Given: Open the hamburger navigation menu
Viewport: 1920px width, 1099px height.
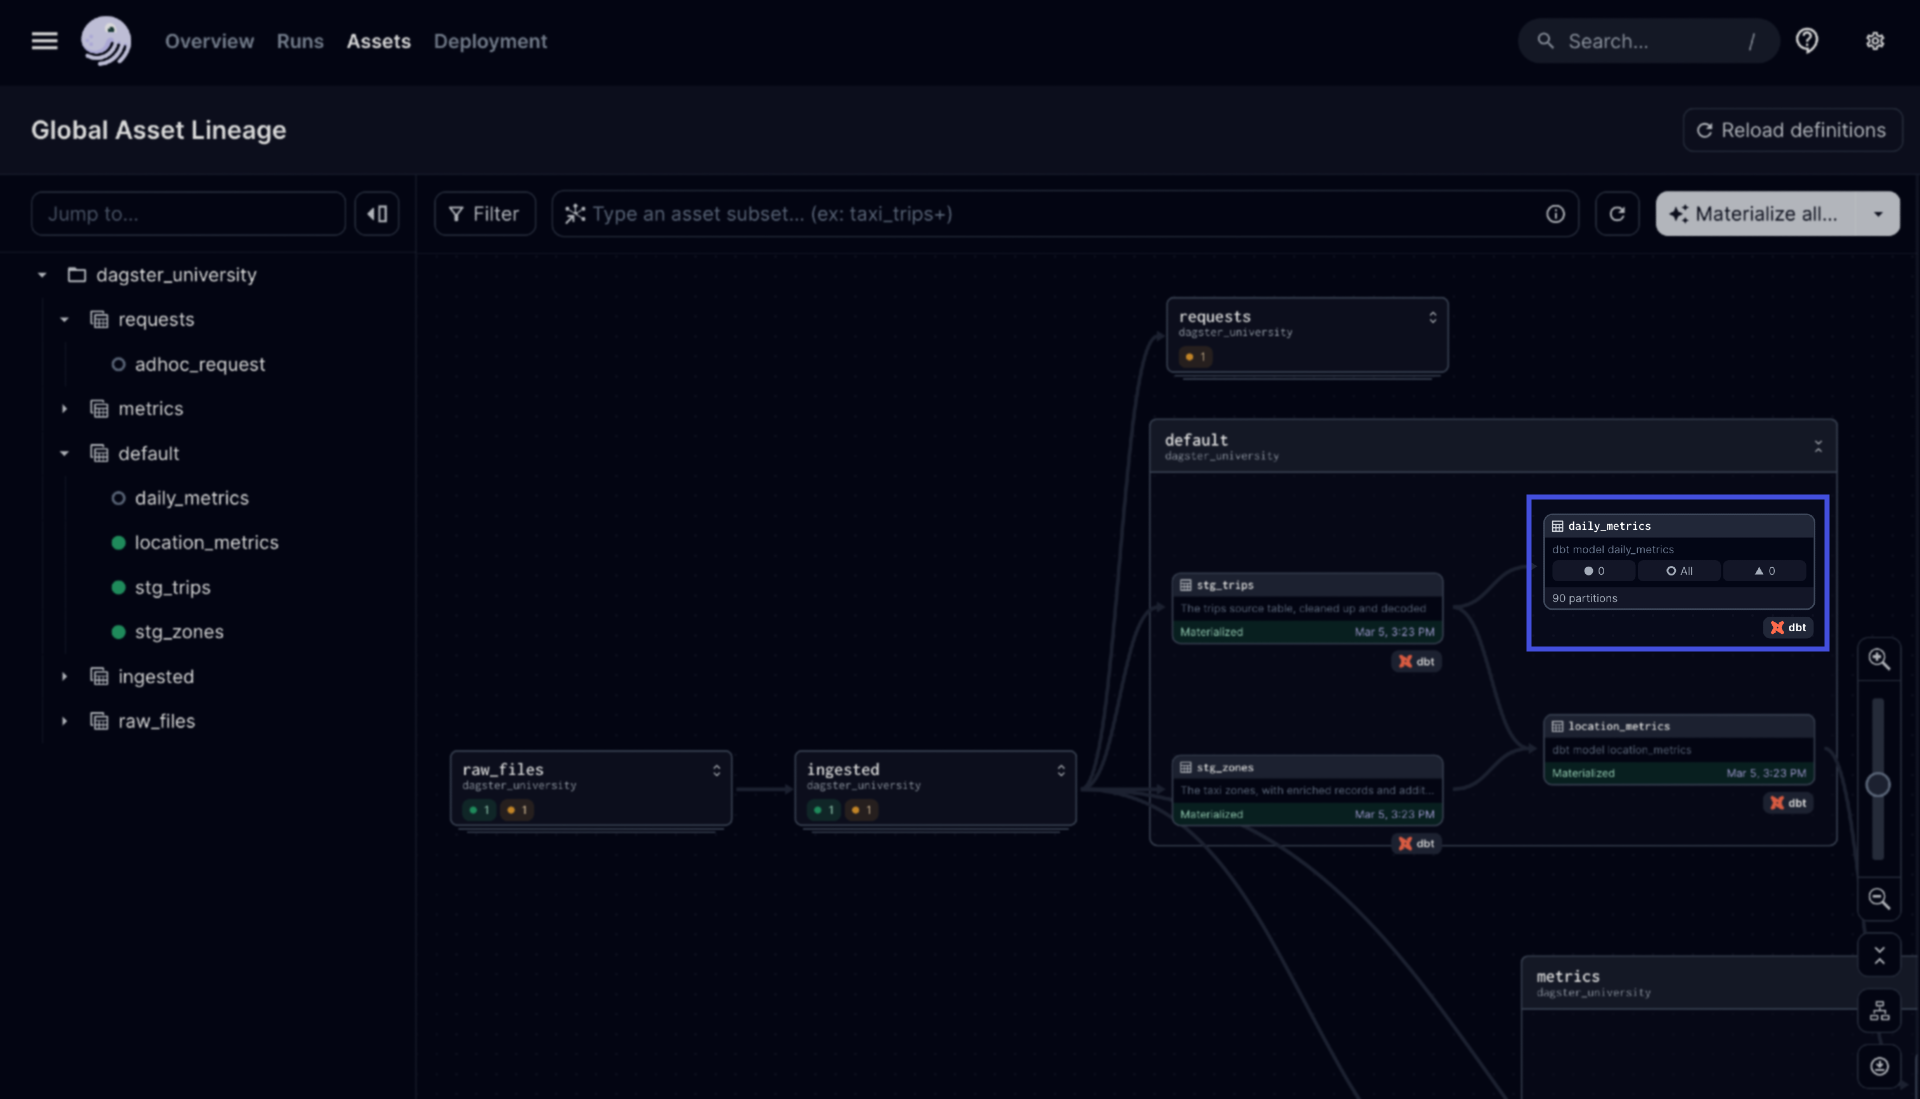Looking at the screenshot, I should tap(44, 41).
